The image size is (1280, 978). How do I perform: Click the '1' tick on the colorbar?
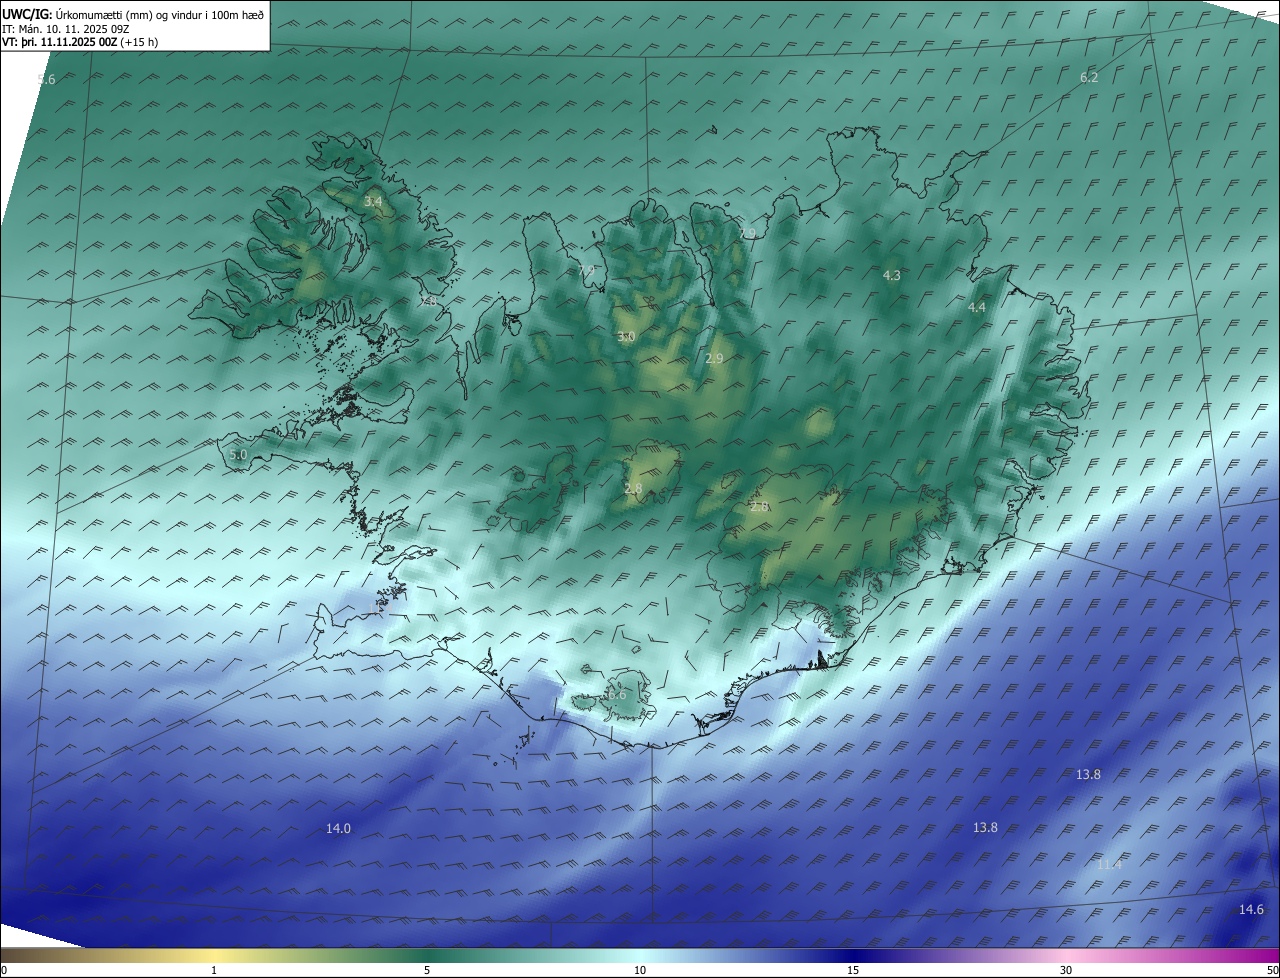coord(214,971)
